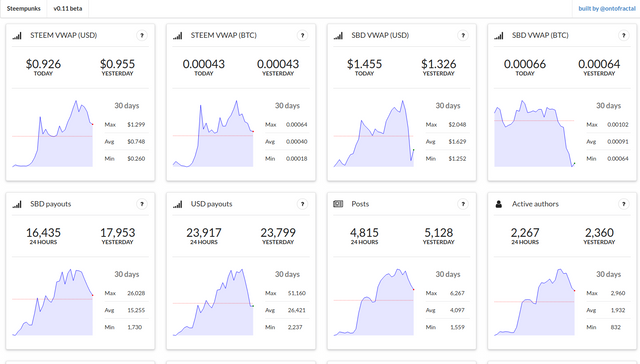Click help icon on STEEM VWAP (BTC) card
The image size is (640, 364).
pyautogui.click(x=302, y=36)
